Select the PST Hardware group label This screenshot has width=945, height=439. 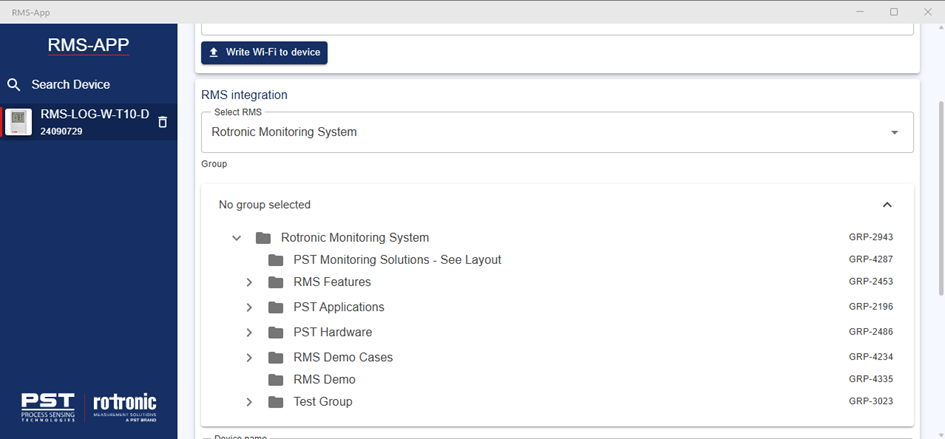tap(333, 333)
